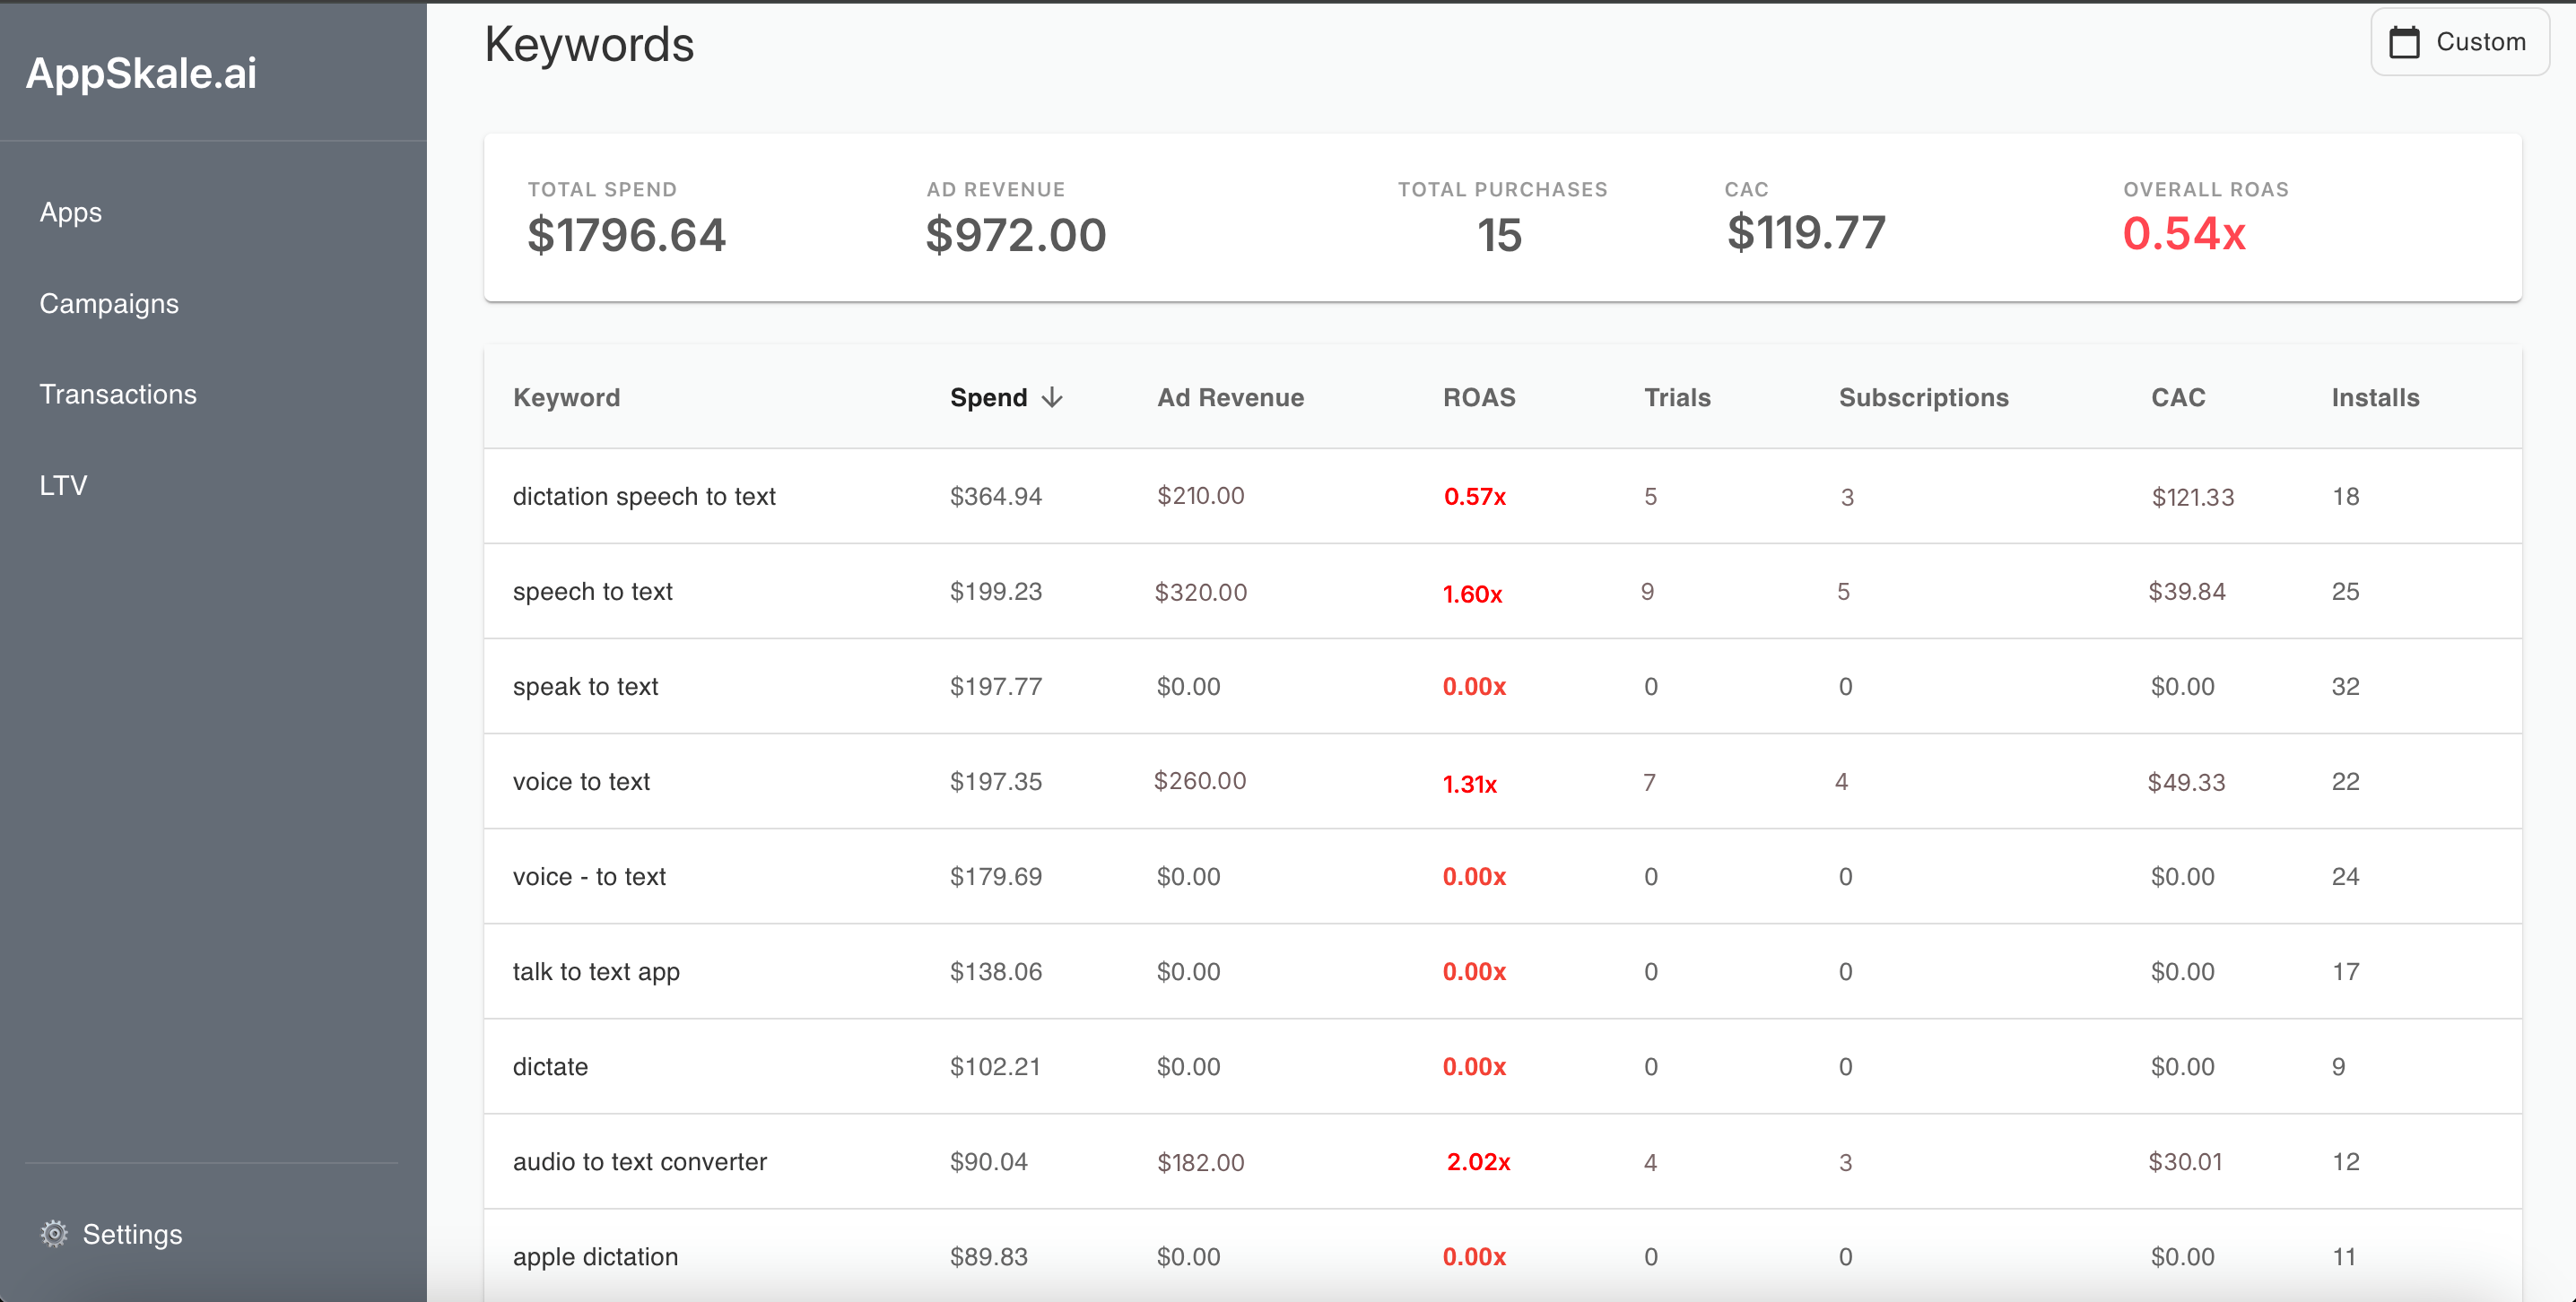Image resolution: width=2576 pixels, height=1302 pixels.
Task: Sort keywords by the Trials column
Action: (1677, 396)
